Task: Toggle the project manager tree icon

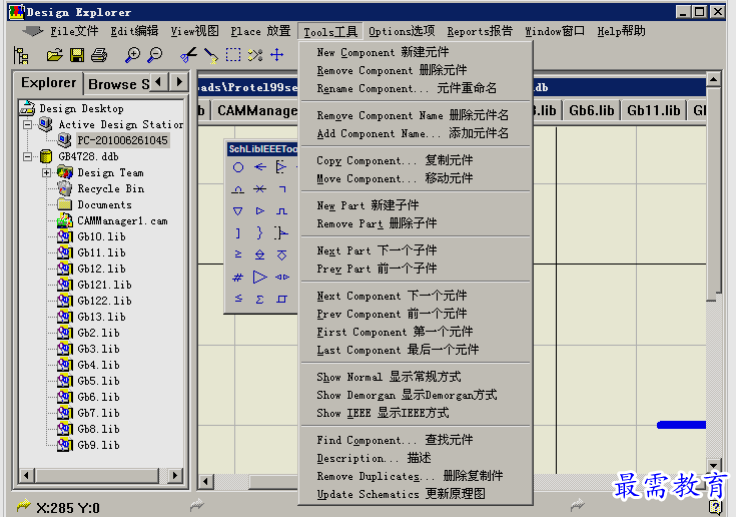Action: pos(21,55)
